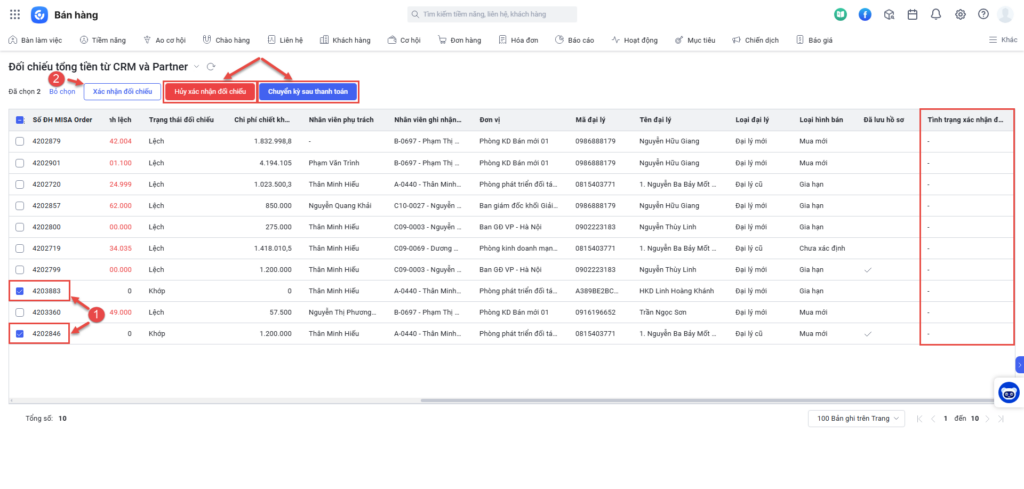Viewport: 1024px width, 489px height.
Task: Click the help question mark icon
Action: click(x=983, y=15)
